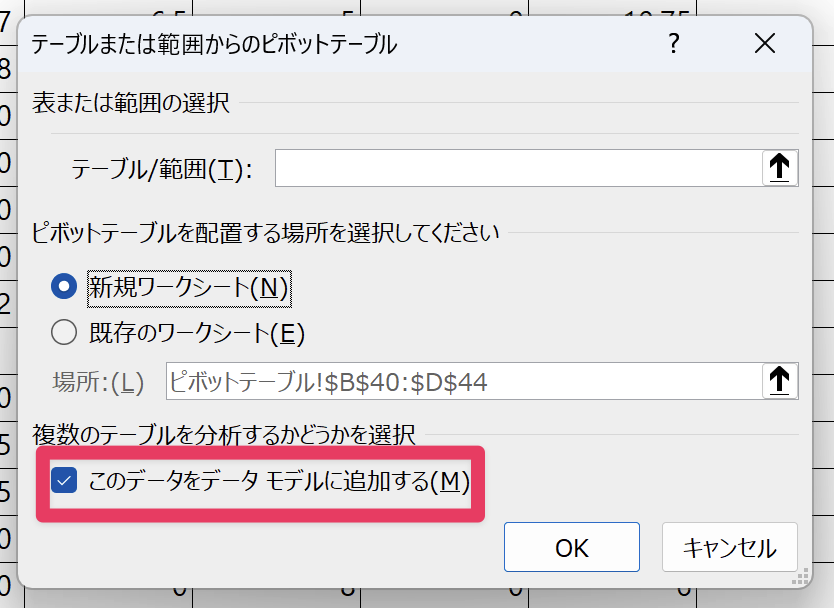Click the range selector arrow beside テーブル/範囲 field
Viewport: 834px width, 608px height.
(x=780, y=168)
